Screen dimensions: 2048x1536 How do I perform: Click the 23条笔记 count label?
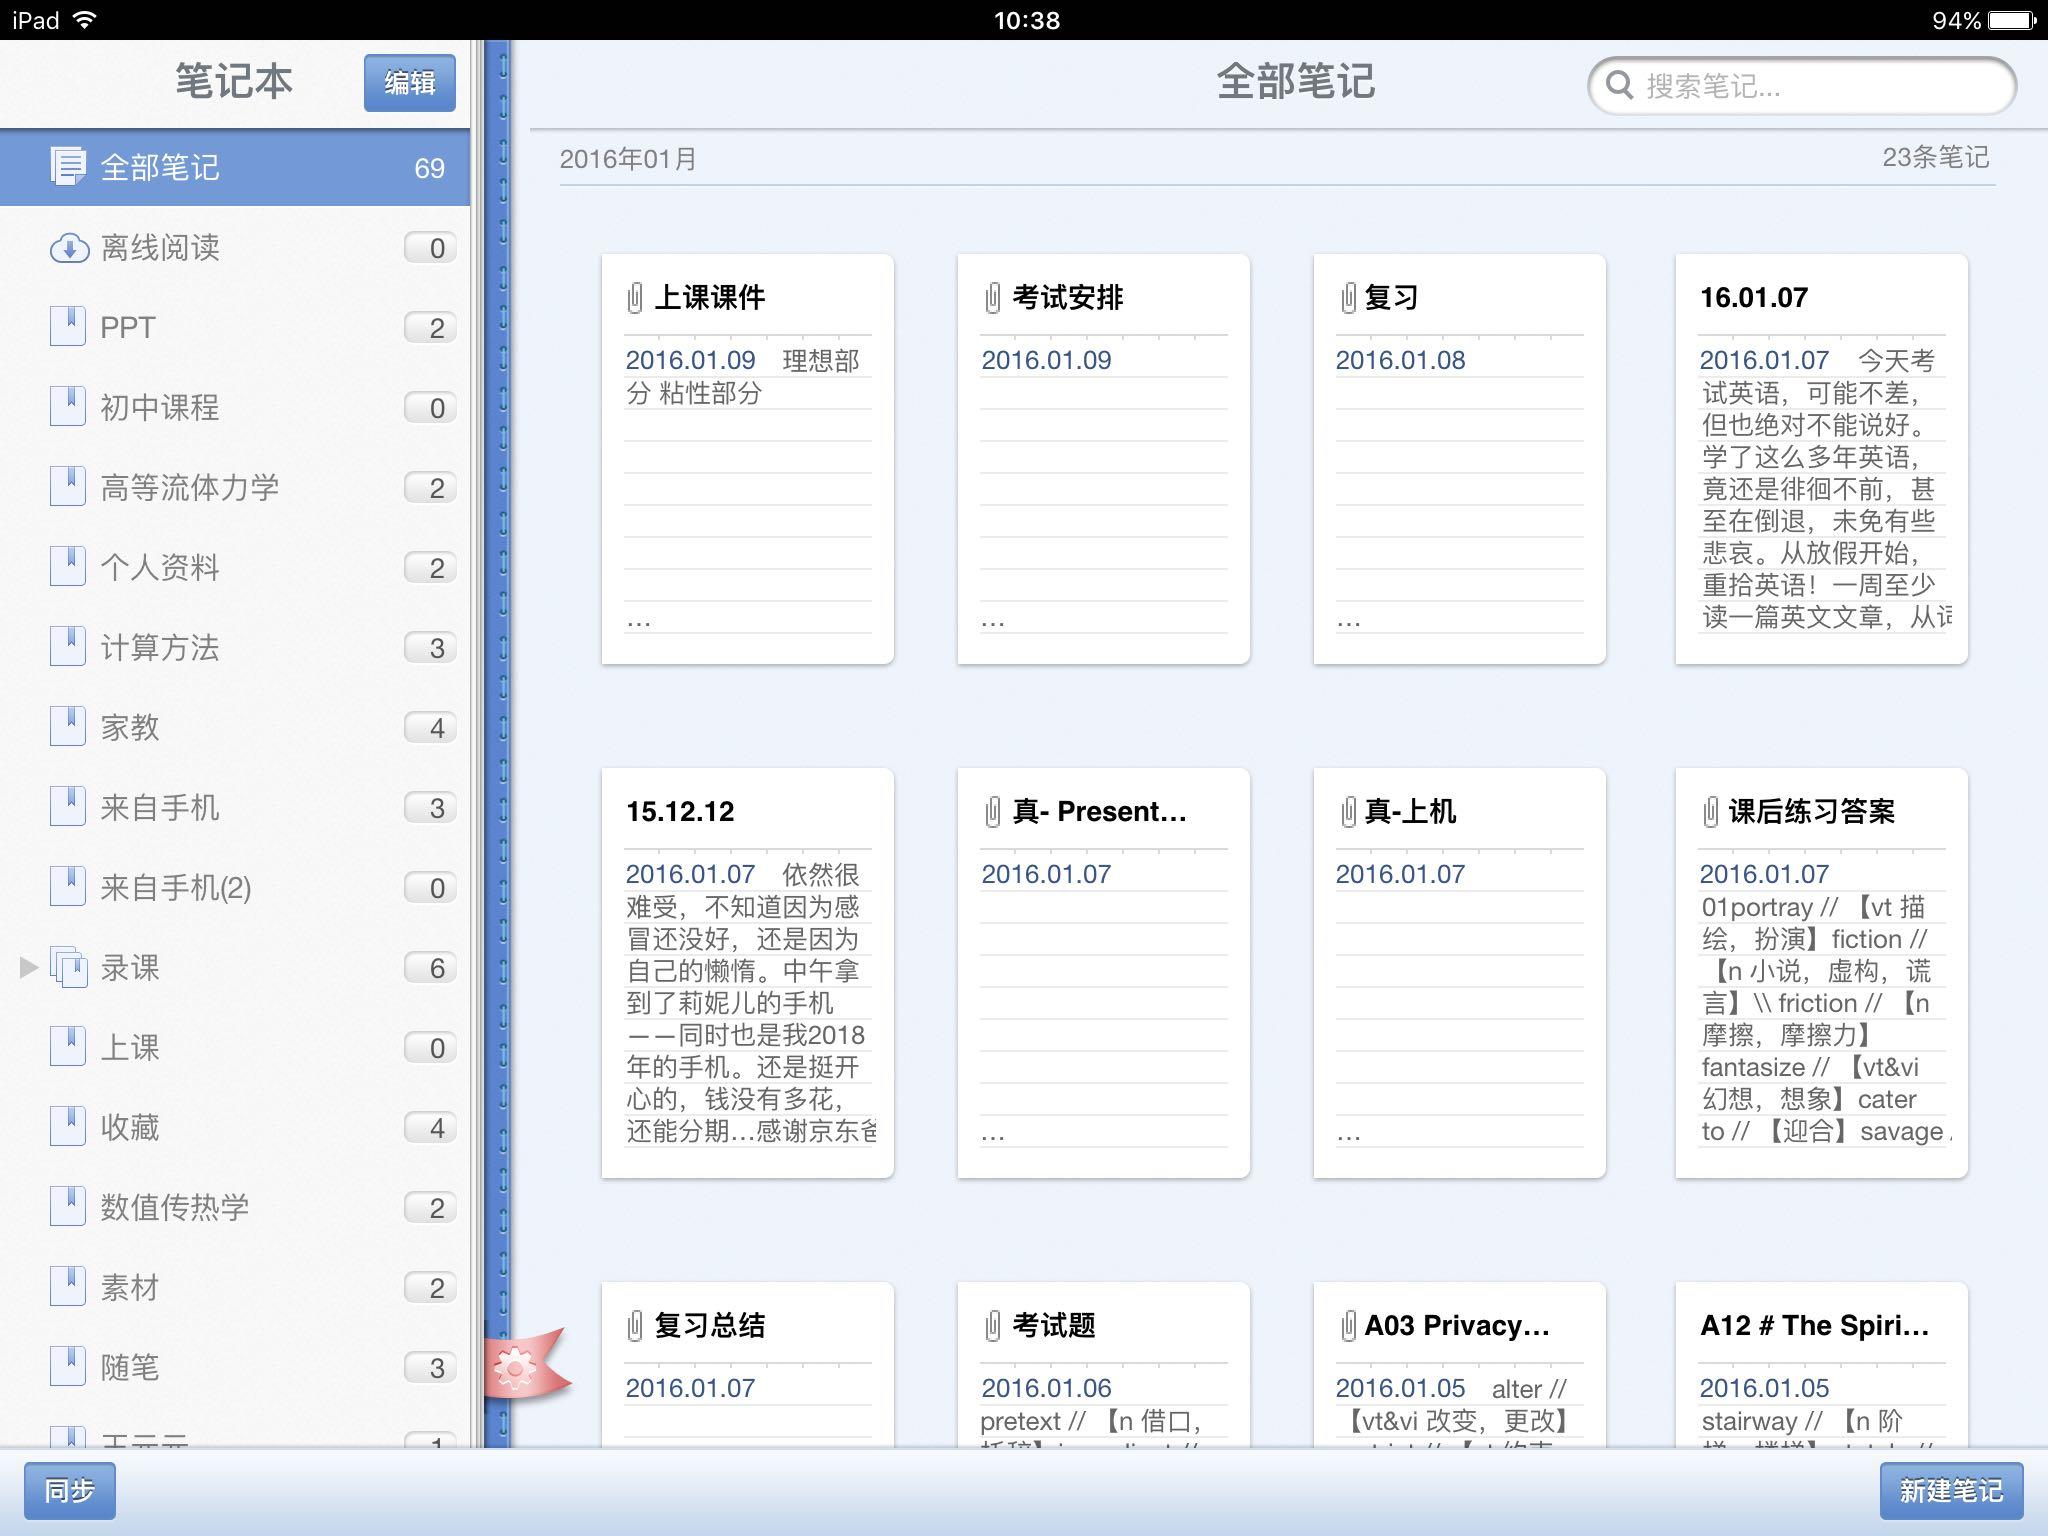pos(1936,157)
